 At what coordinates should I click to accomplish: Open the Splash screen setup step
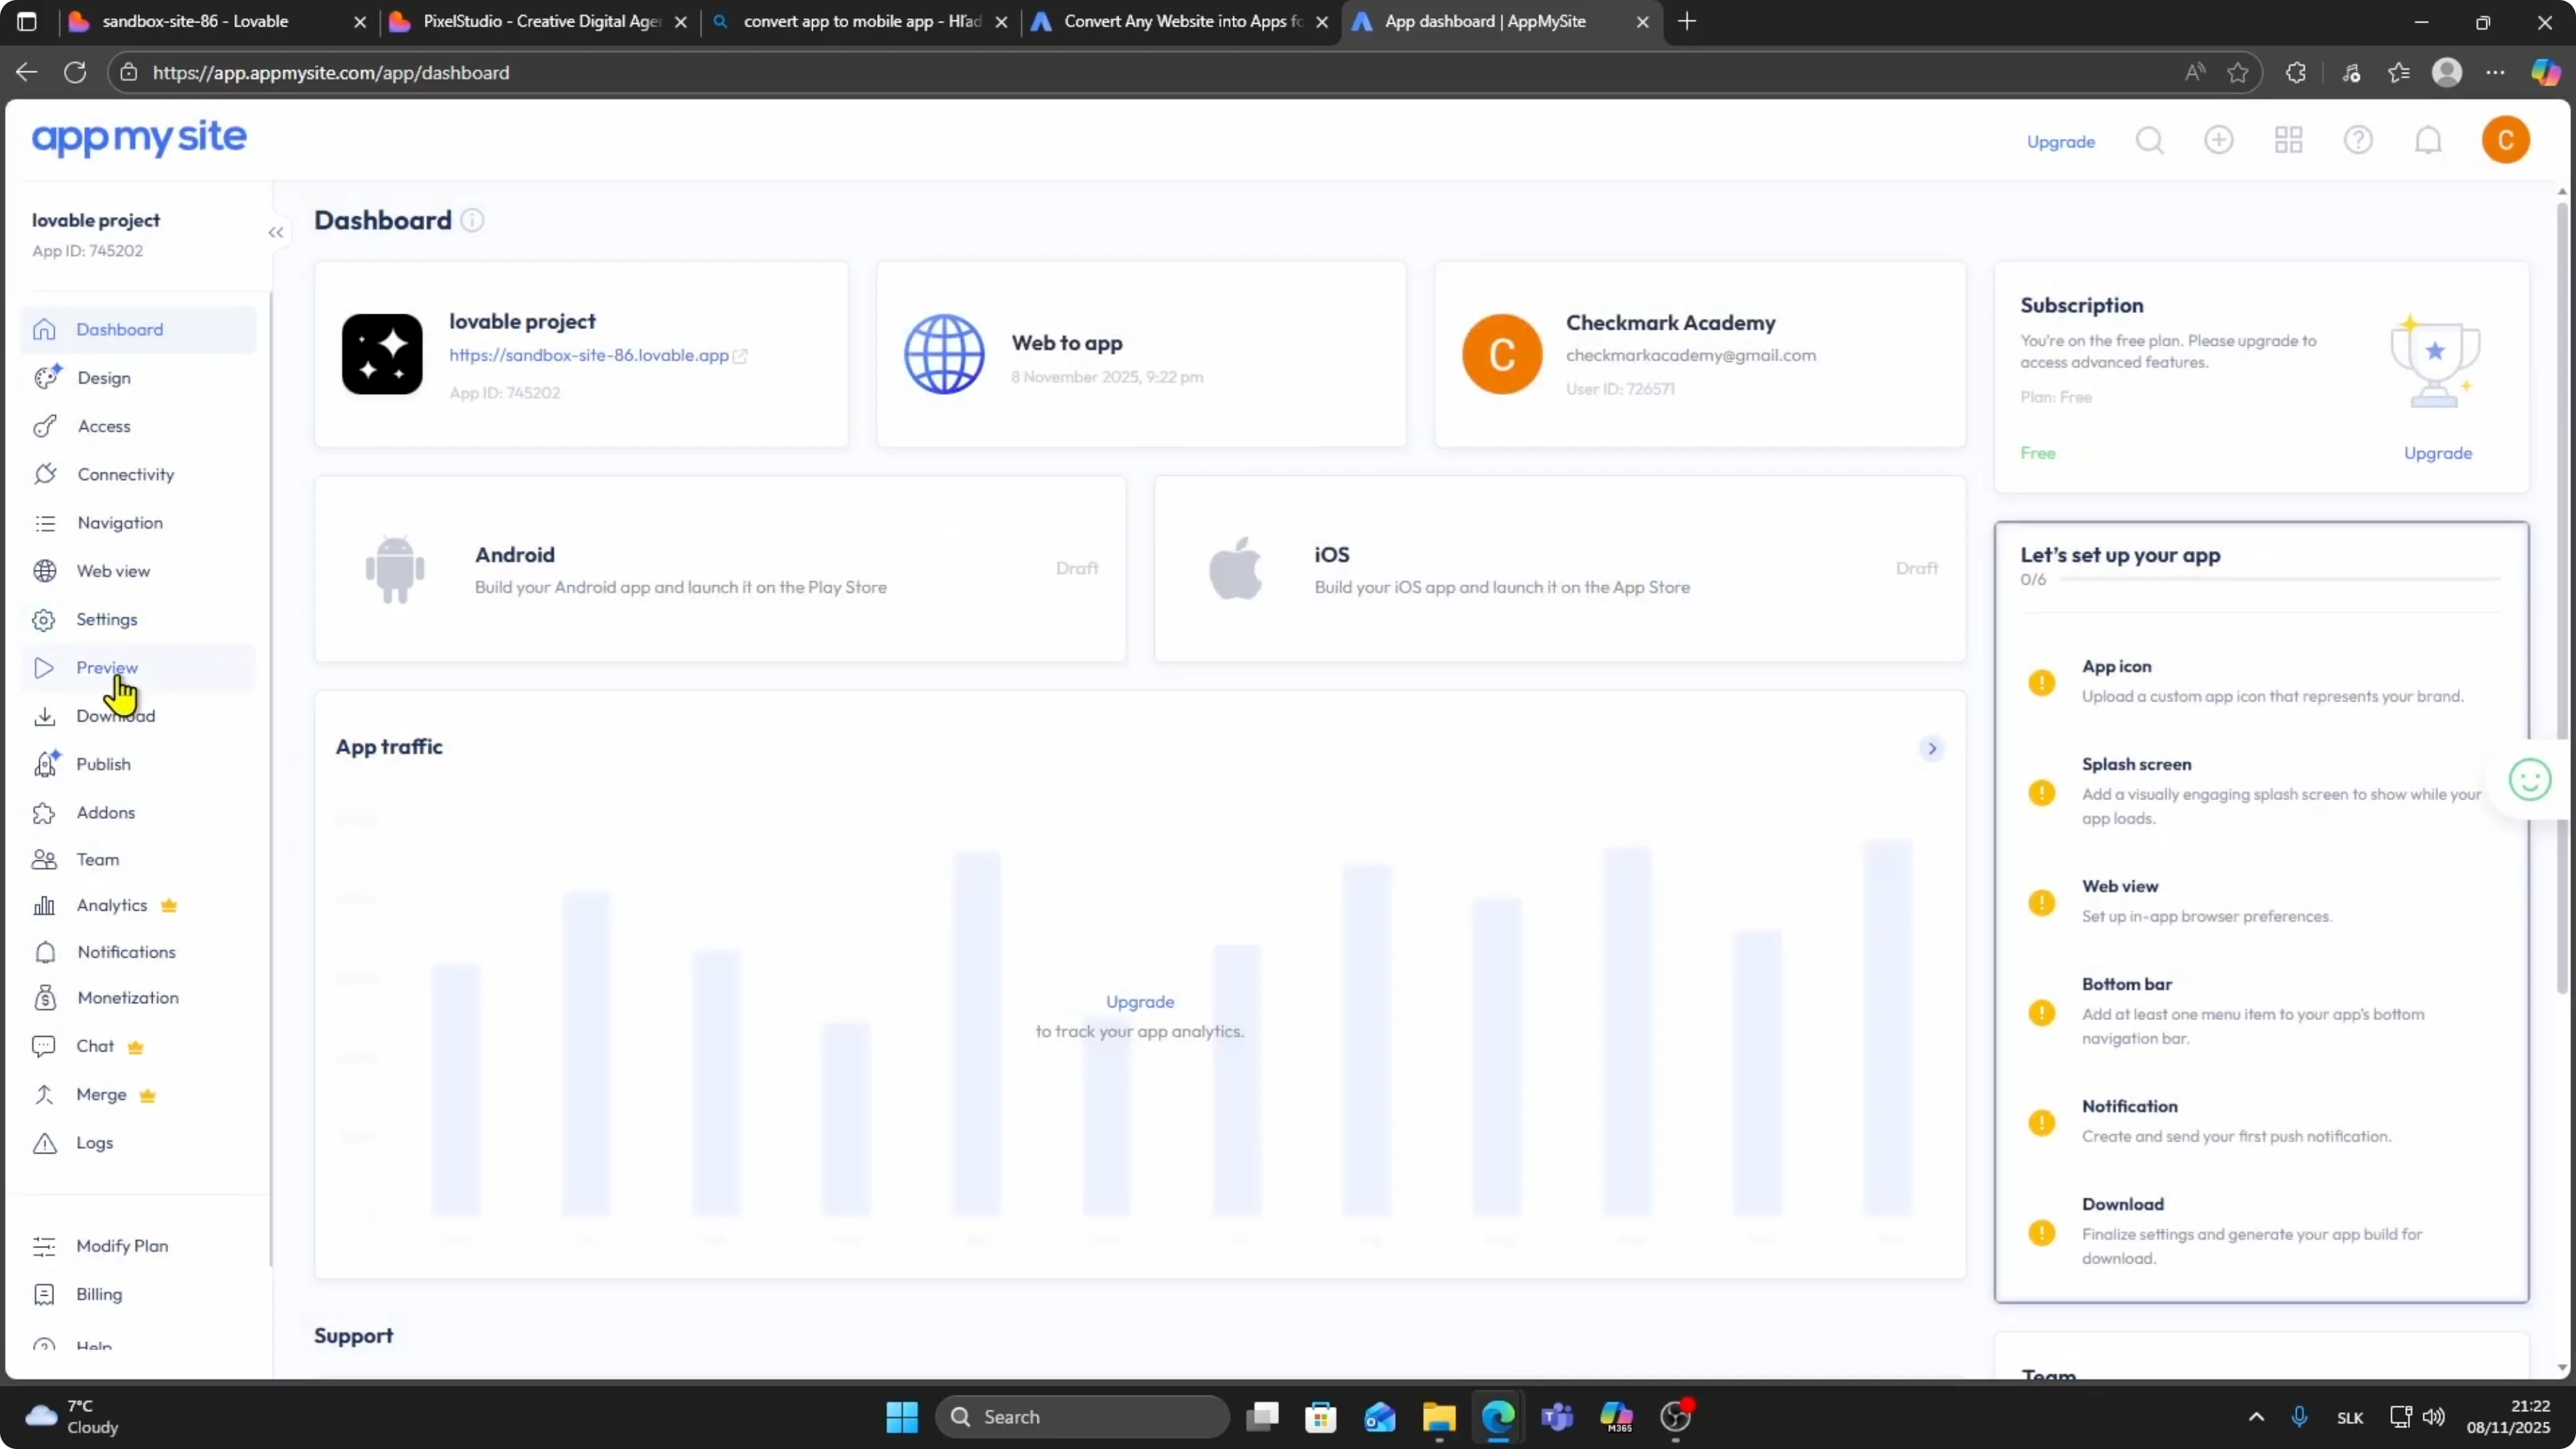2262,791
